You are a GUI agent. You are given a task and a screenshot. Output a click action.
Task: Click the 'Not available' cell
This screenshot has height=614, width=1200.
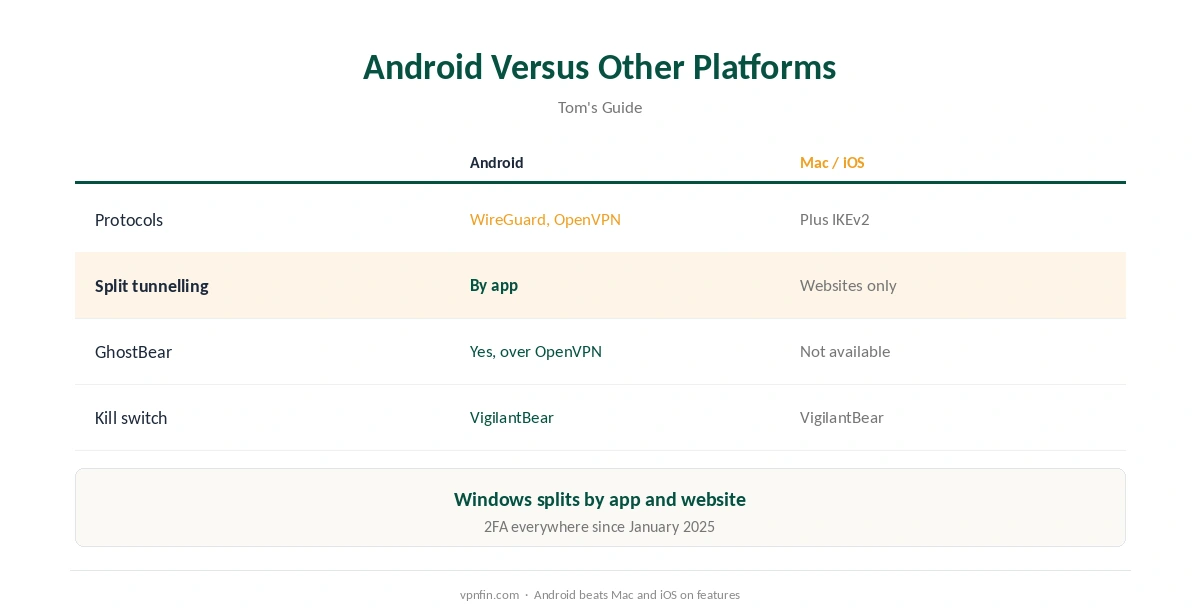point(845,352)
